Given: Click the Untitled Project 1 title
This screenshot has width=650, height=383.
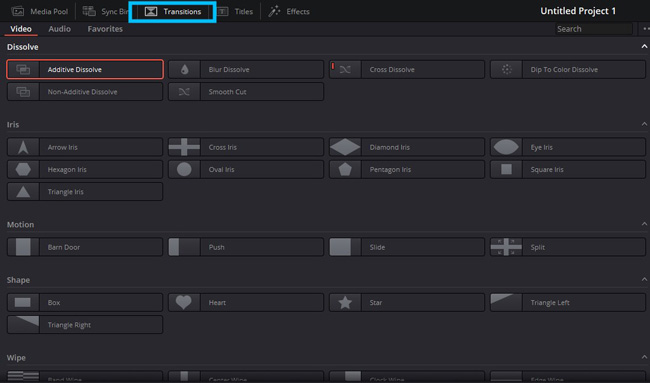Looking at the screenshot, I should pyautogui.click(x=578, y=11).
